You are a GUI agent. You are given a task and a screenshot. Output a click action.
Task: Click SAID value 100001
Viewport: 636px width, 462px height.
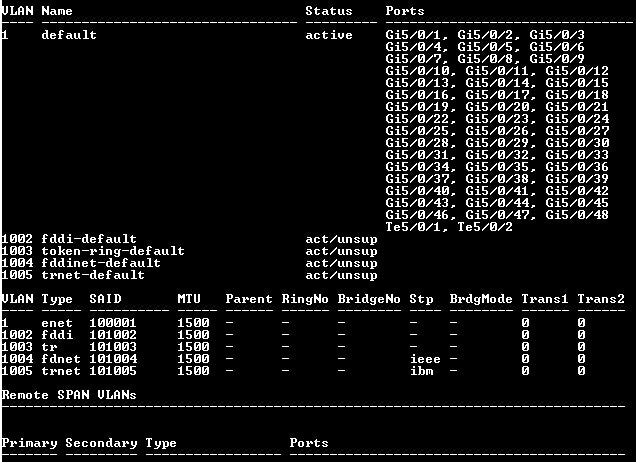click(x=113, y=323)
